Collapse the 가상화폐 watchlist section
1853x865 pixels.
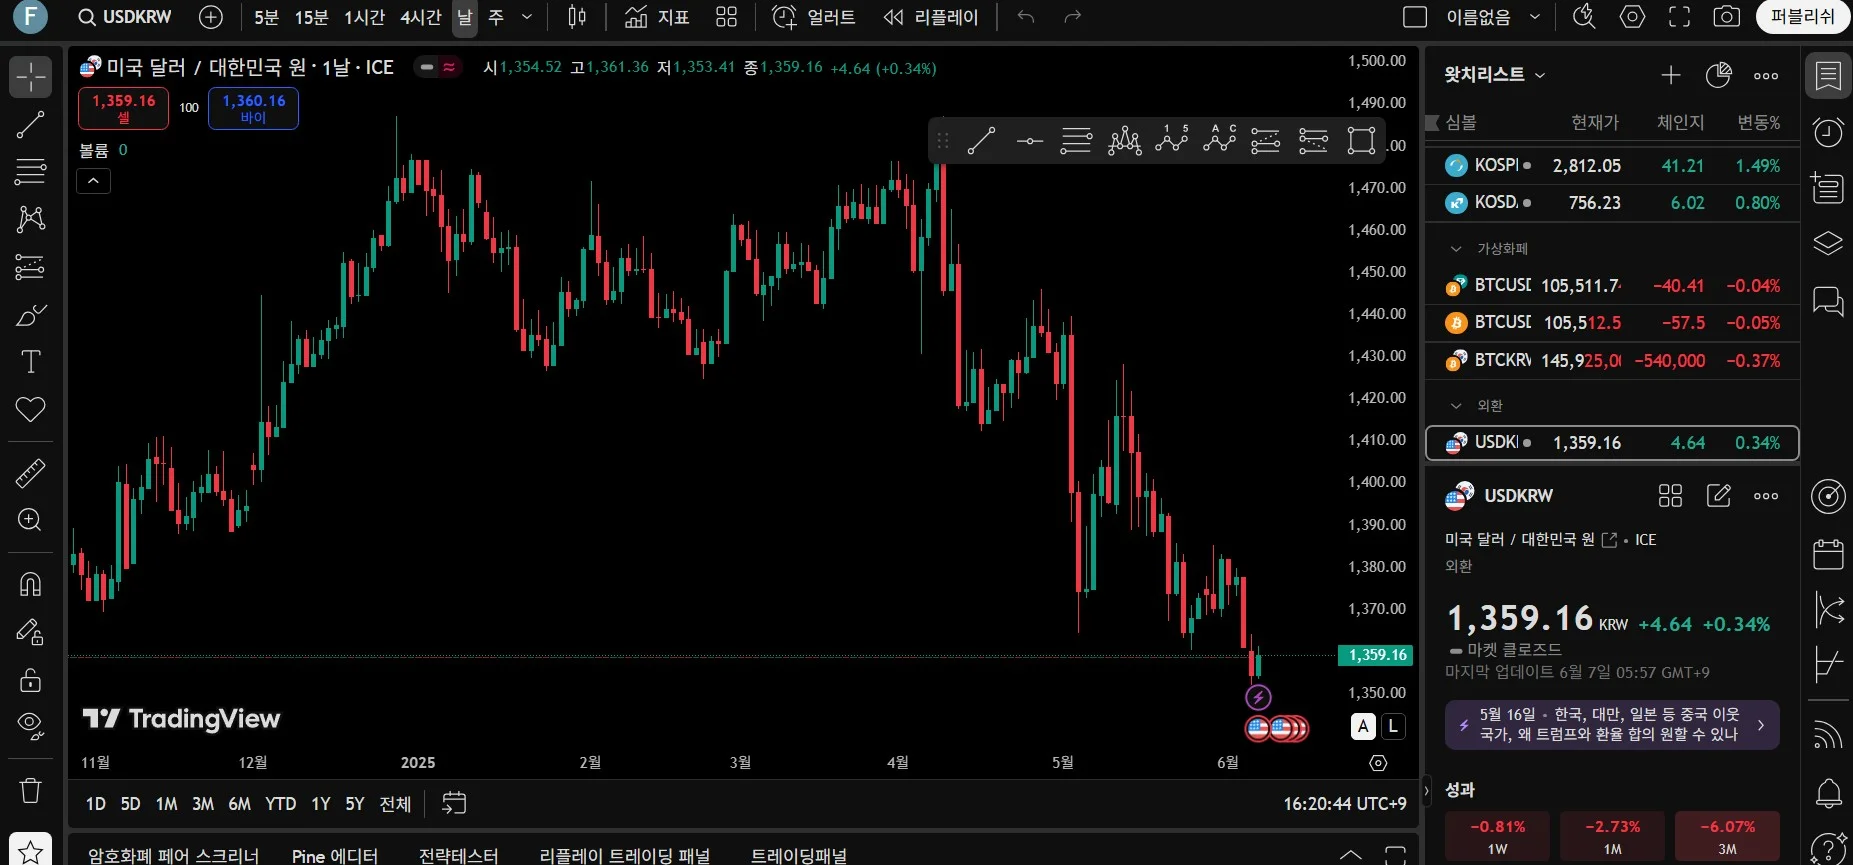click(x=1456, y=248)
